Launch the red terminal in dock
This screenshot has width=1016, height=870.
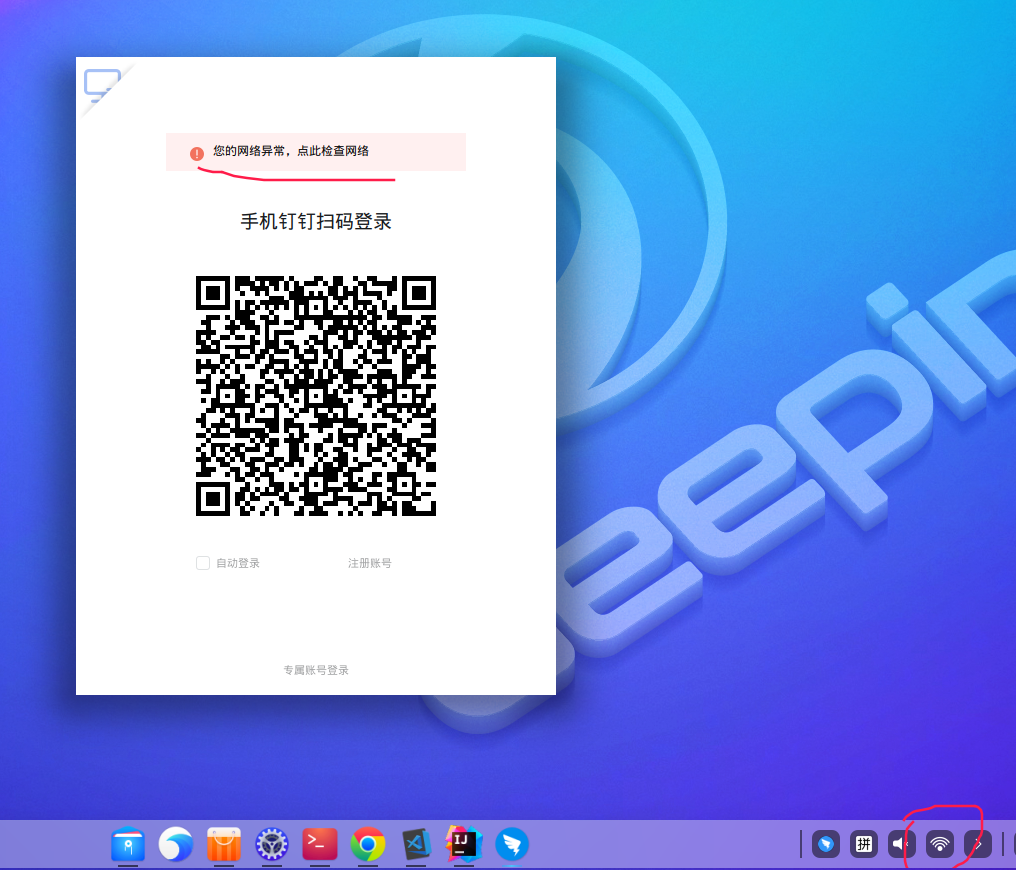[x=319, y=844]
